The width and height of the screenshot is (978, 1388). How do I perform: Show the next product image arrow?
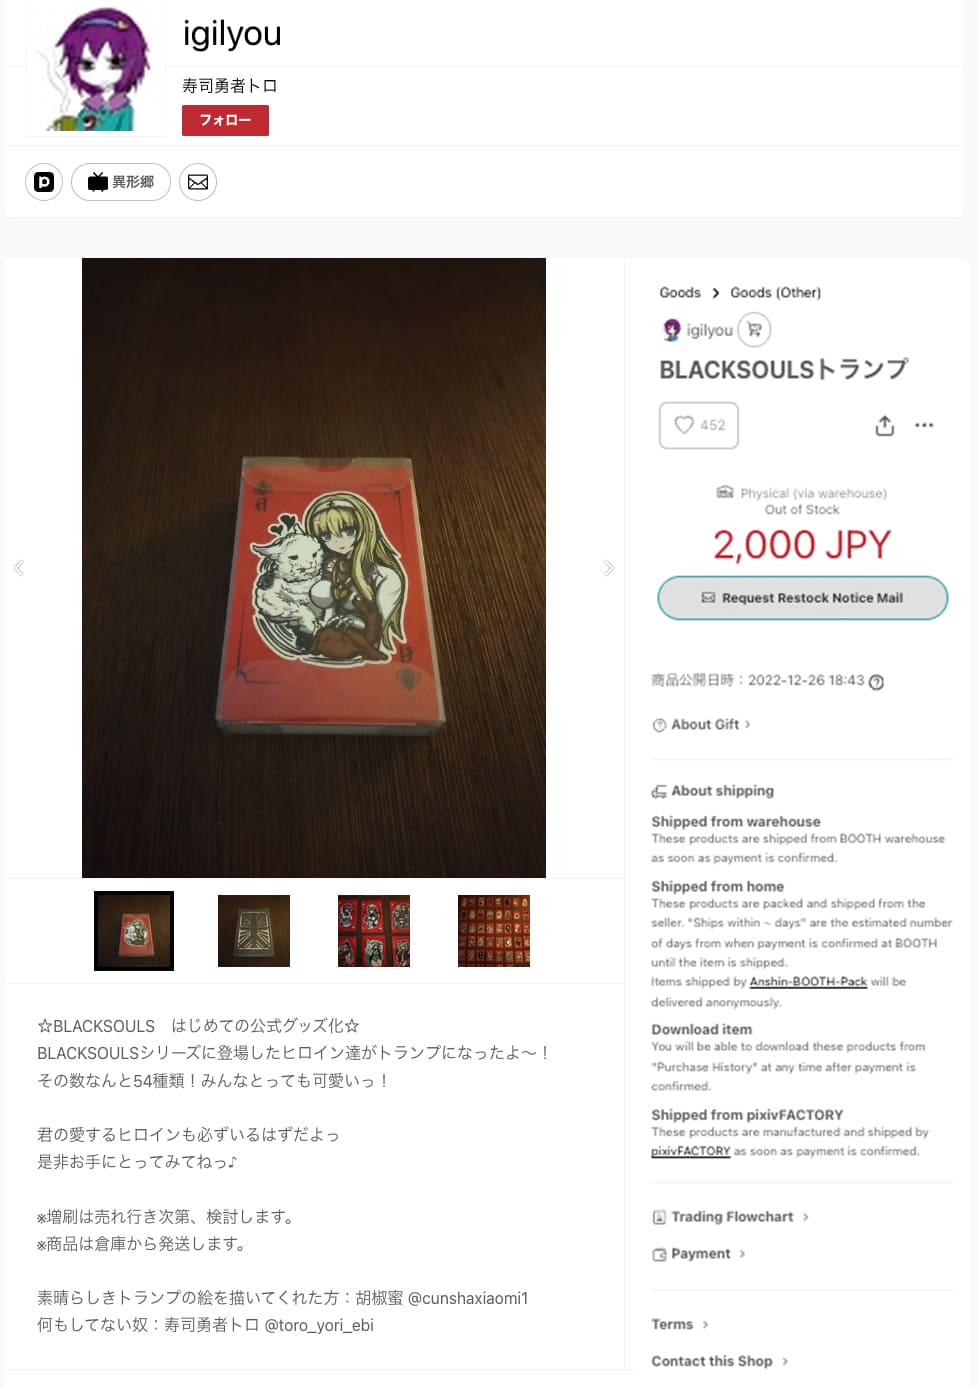click(x=609, y=568)
